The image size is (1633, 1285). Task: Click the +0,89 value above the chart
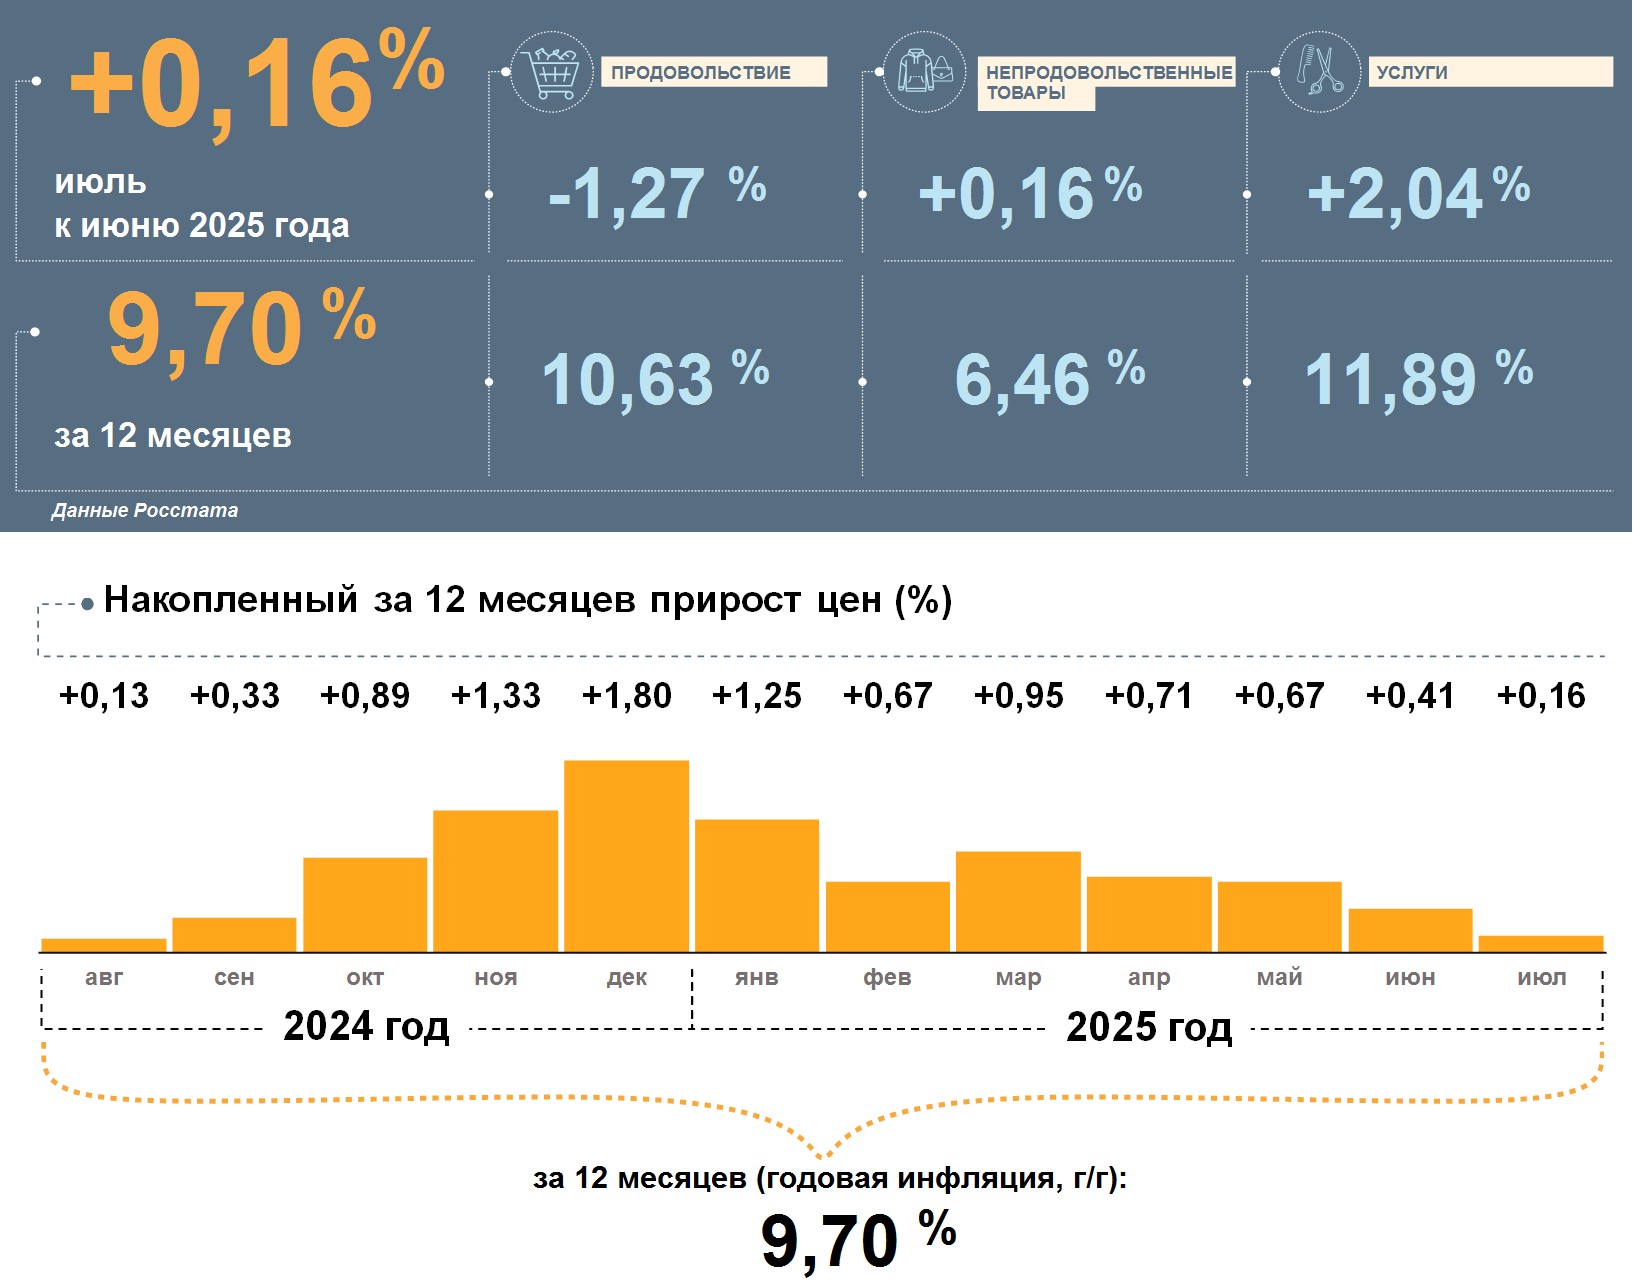pyautogui.click(x=365, y=695)
